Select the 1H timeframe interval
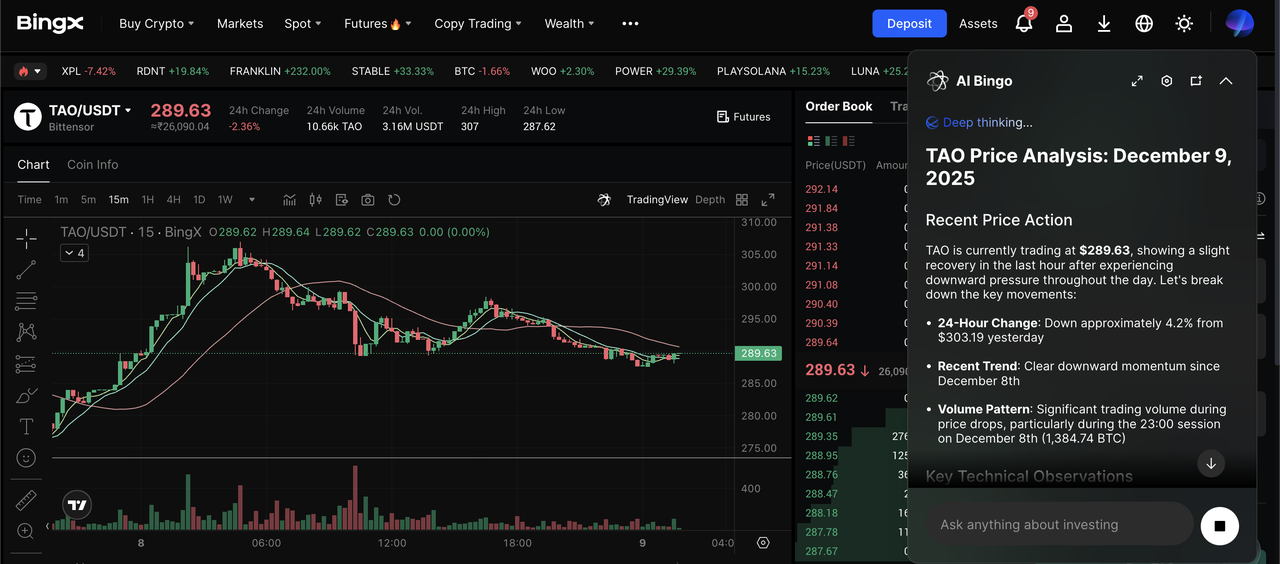Viewport: 1280px width, 564px height. coord(148,200)
